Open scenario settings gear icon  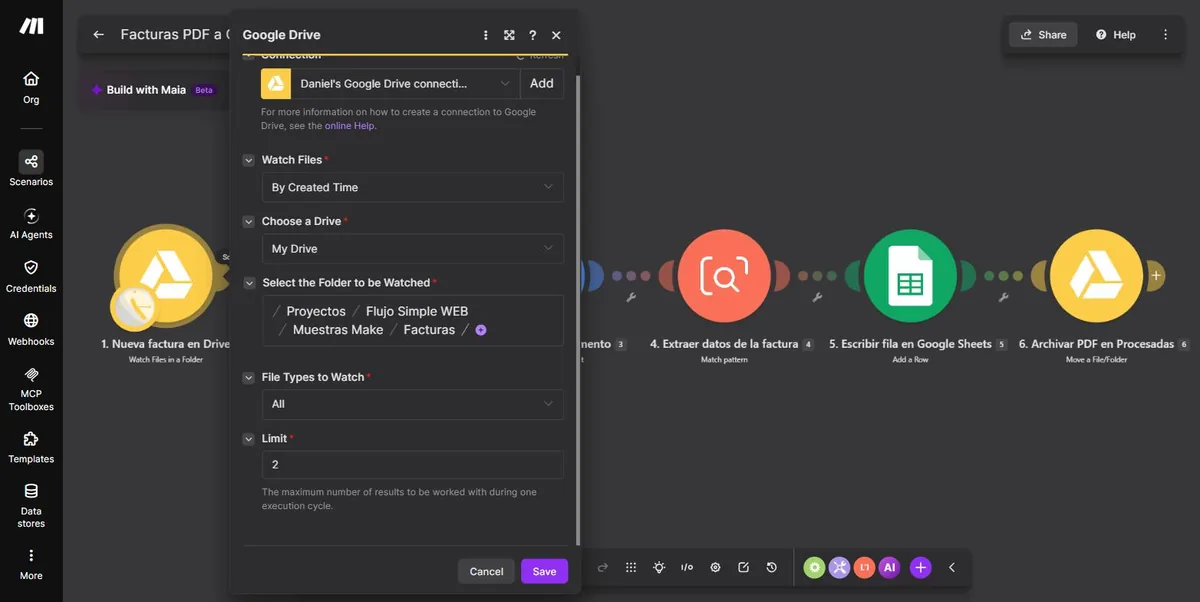point(715,567)
